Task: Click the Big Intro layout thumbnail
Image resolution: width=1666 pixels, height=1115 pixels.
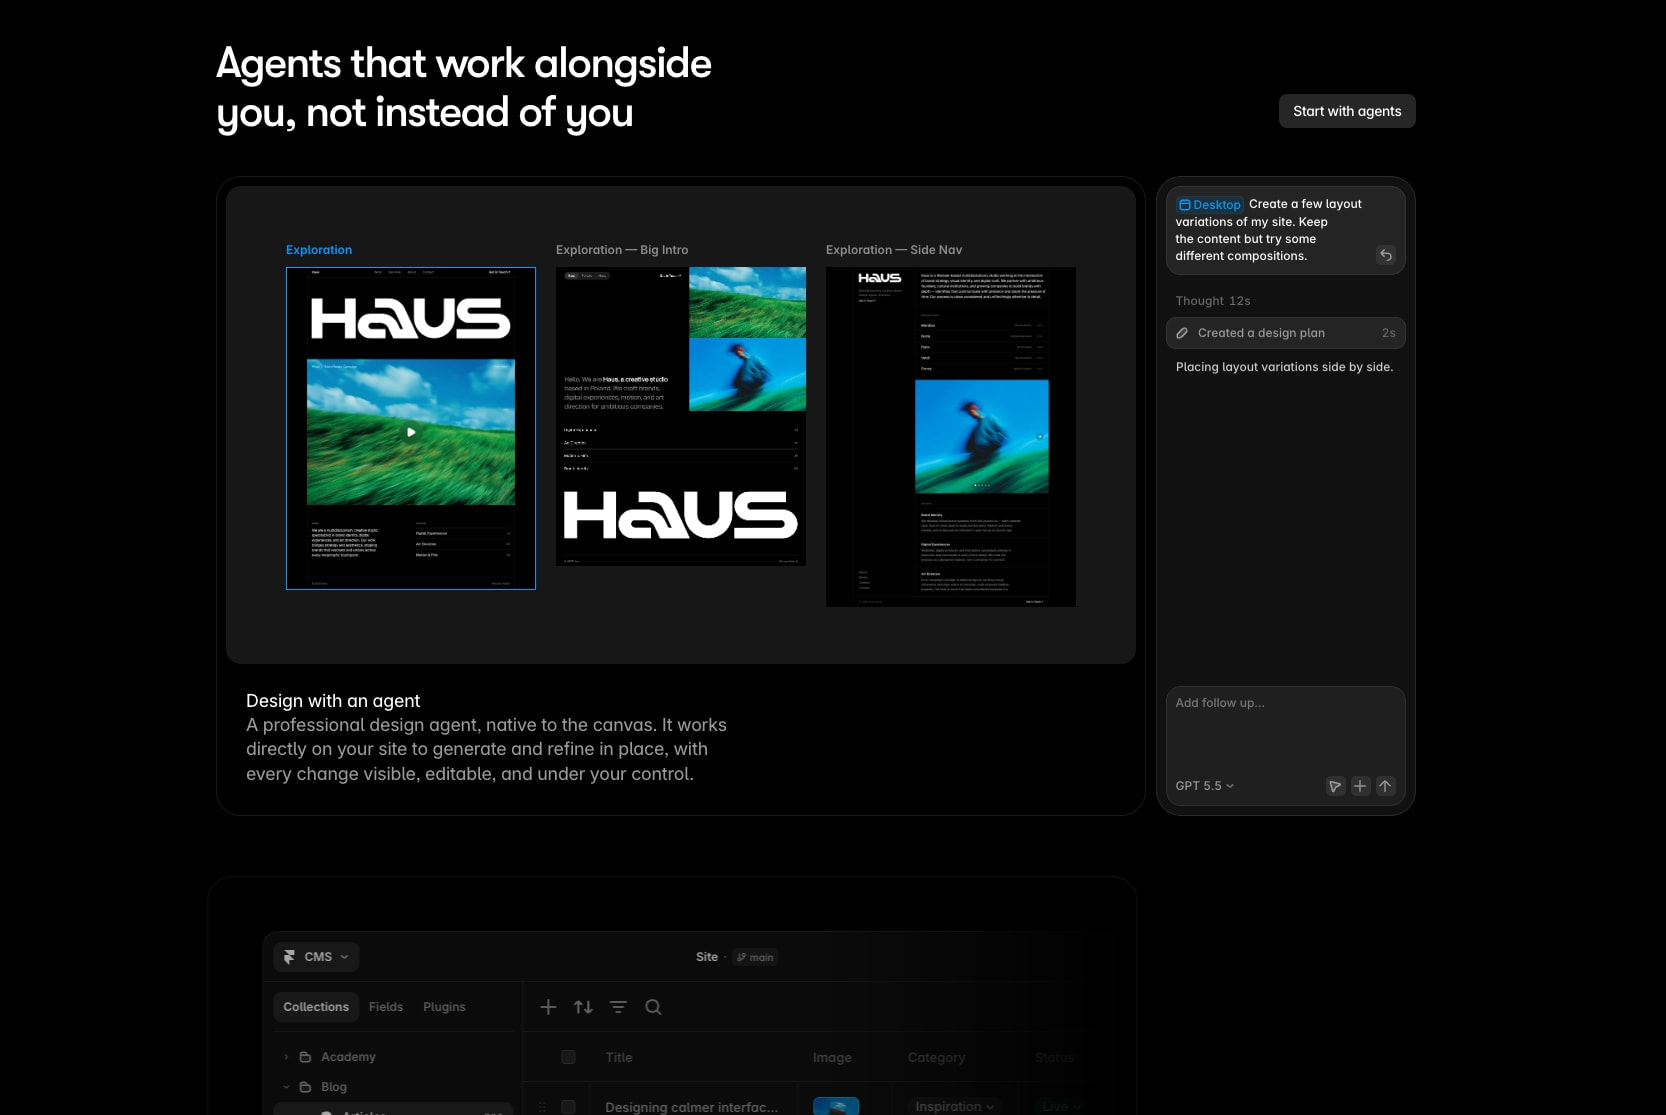Action: coord(681,416)
